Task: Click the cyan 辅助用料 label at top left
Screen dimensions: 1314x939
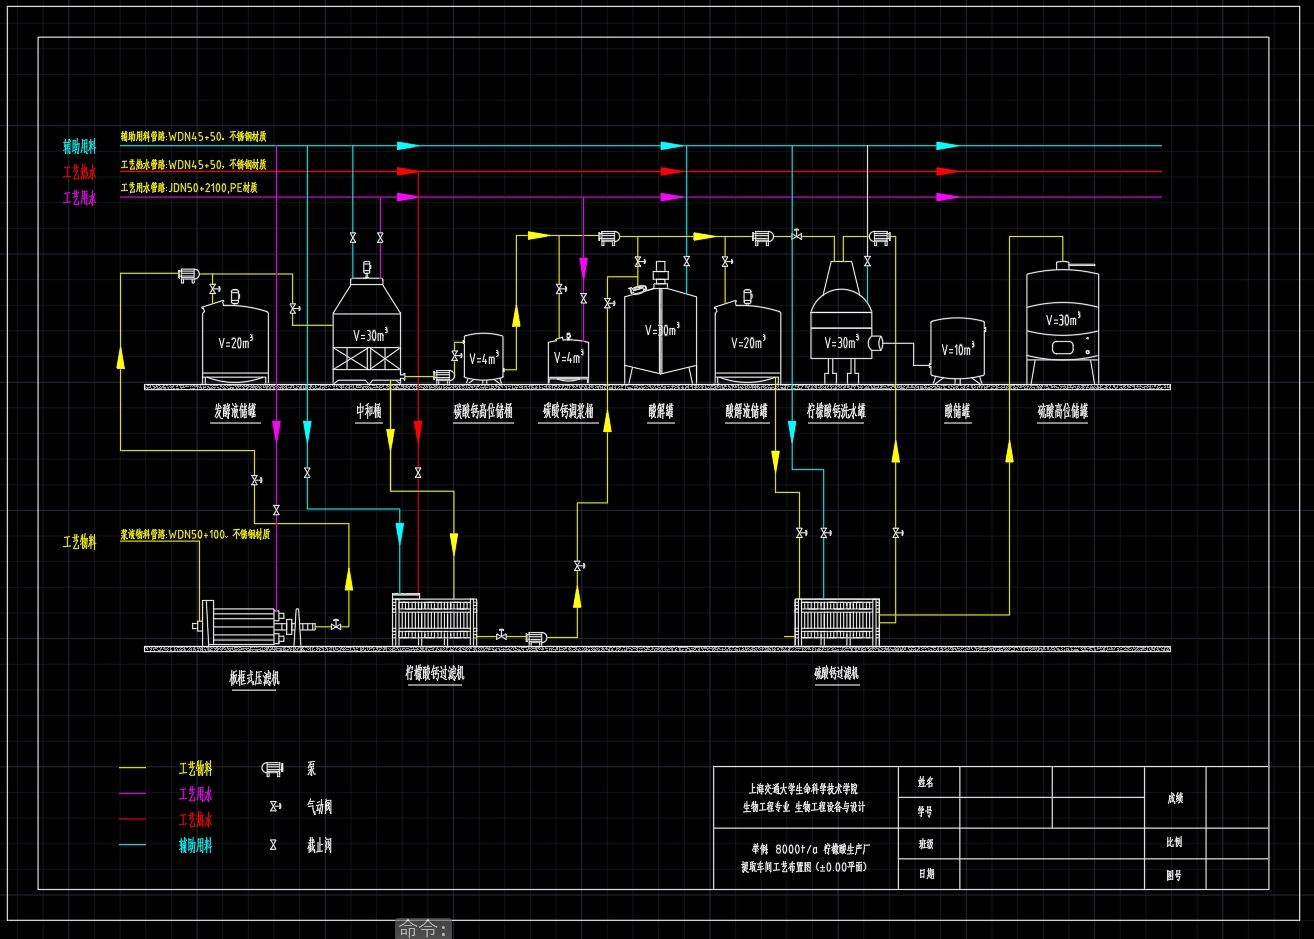Action: pyautogui.click(x=80, y=147)
